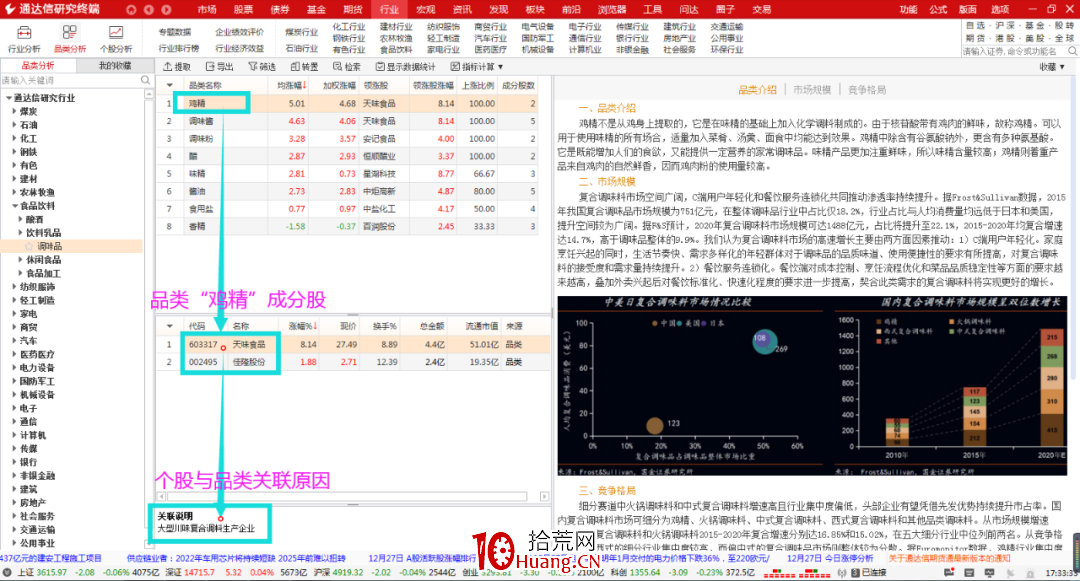The image size is (1080, 581).
Task: Open 企业绩效评价 link
Action: pos(239,32)
